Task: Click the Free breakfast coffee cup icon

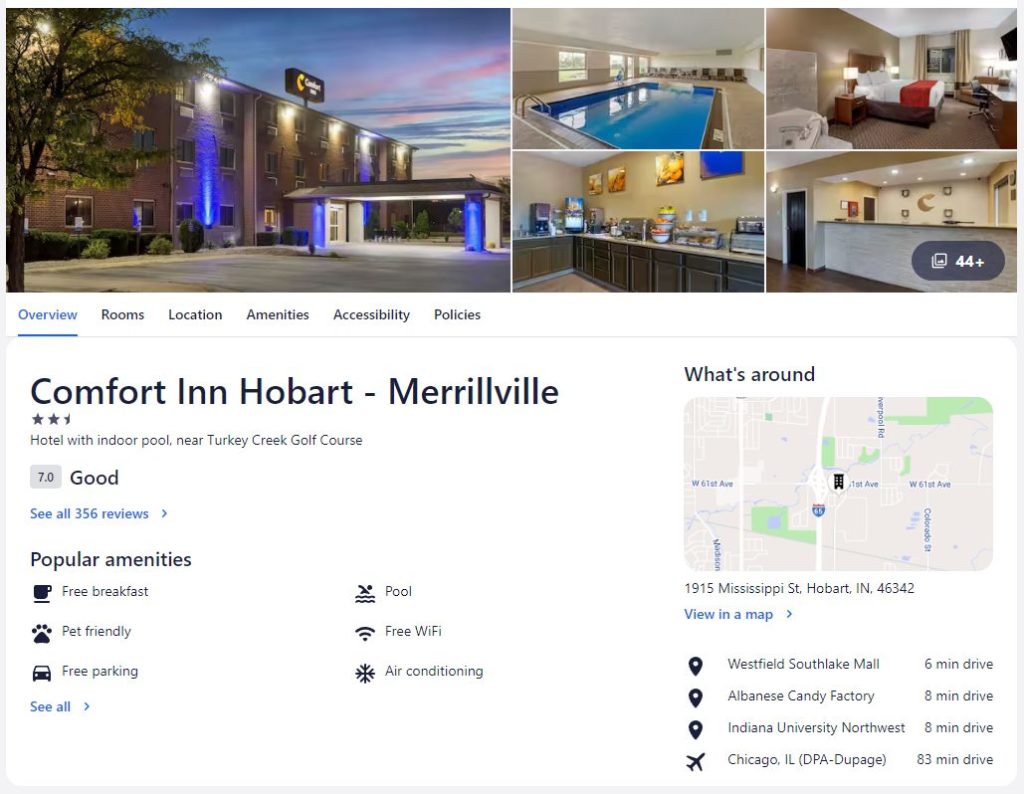Action: click(42, 593)
